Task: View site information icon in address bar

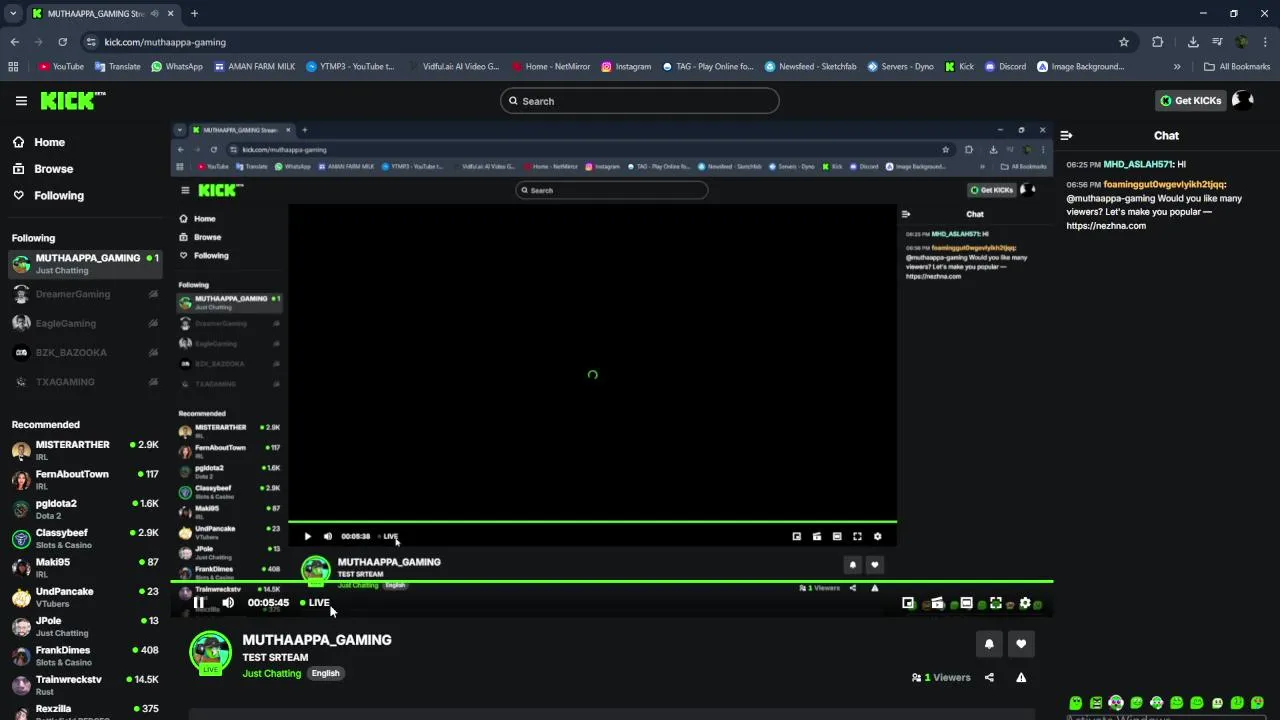Action: tap(91, 42)
